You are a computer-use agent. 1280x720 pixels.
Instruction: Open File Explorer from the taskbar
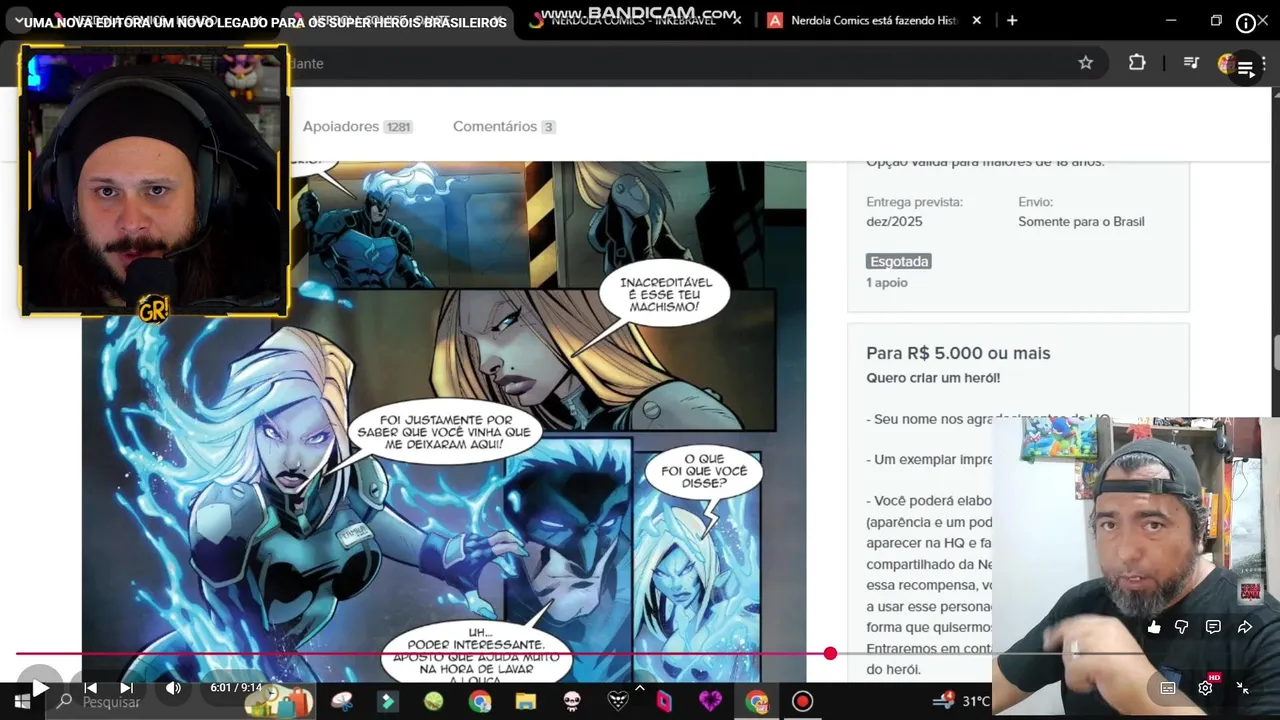[x=526, y=702]
